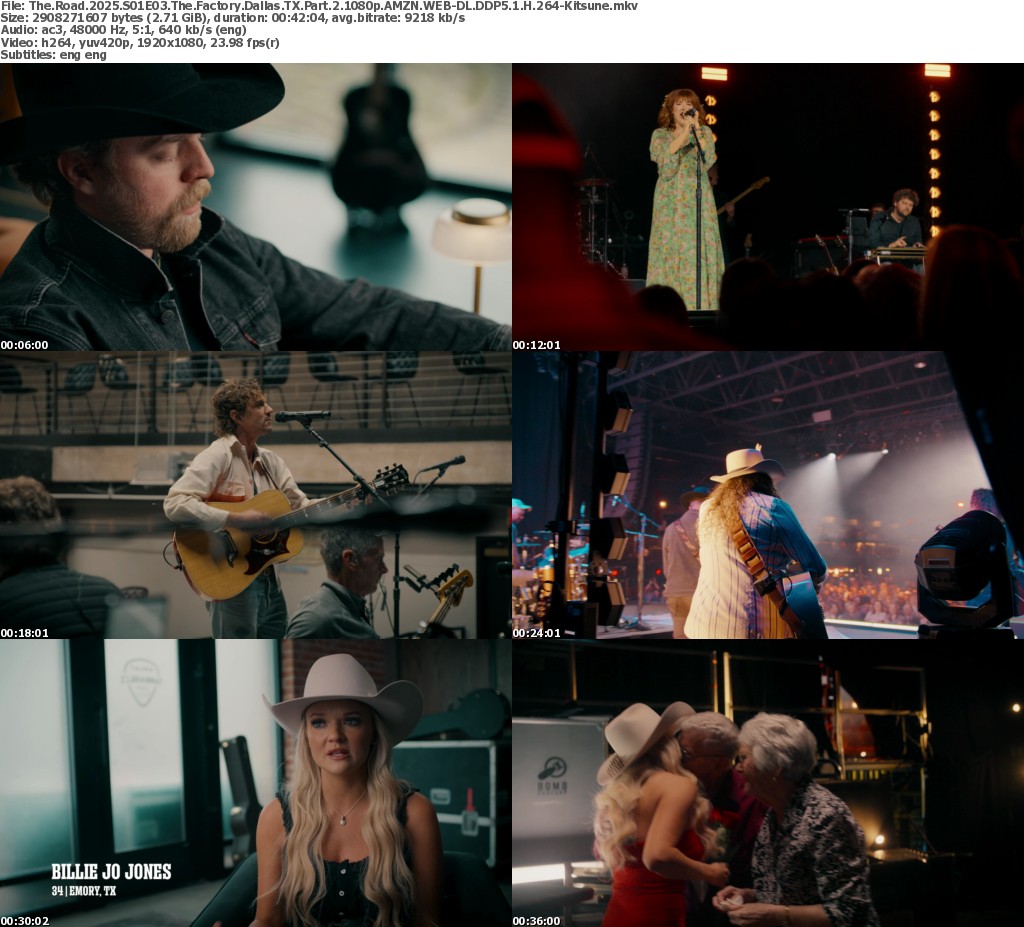Click the BILLIE JO JONES name caption
The width and height of the screenshot is (1024, 927).
click(111, 872)
